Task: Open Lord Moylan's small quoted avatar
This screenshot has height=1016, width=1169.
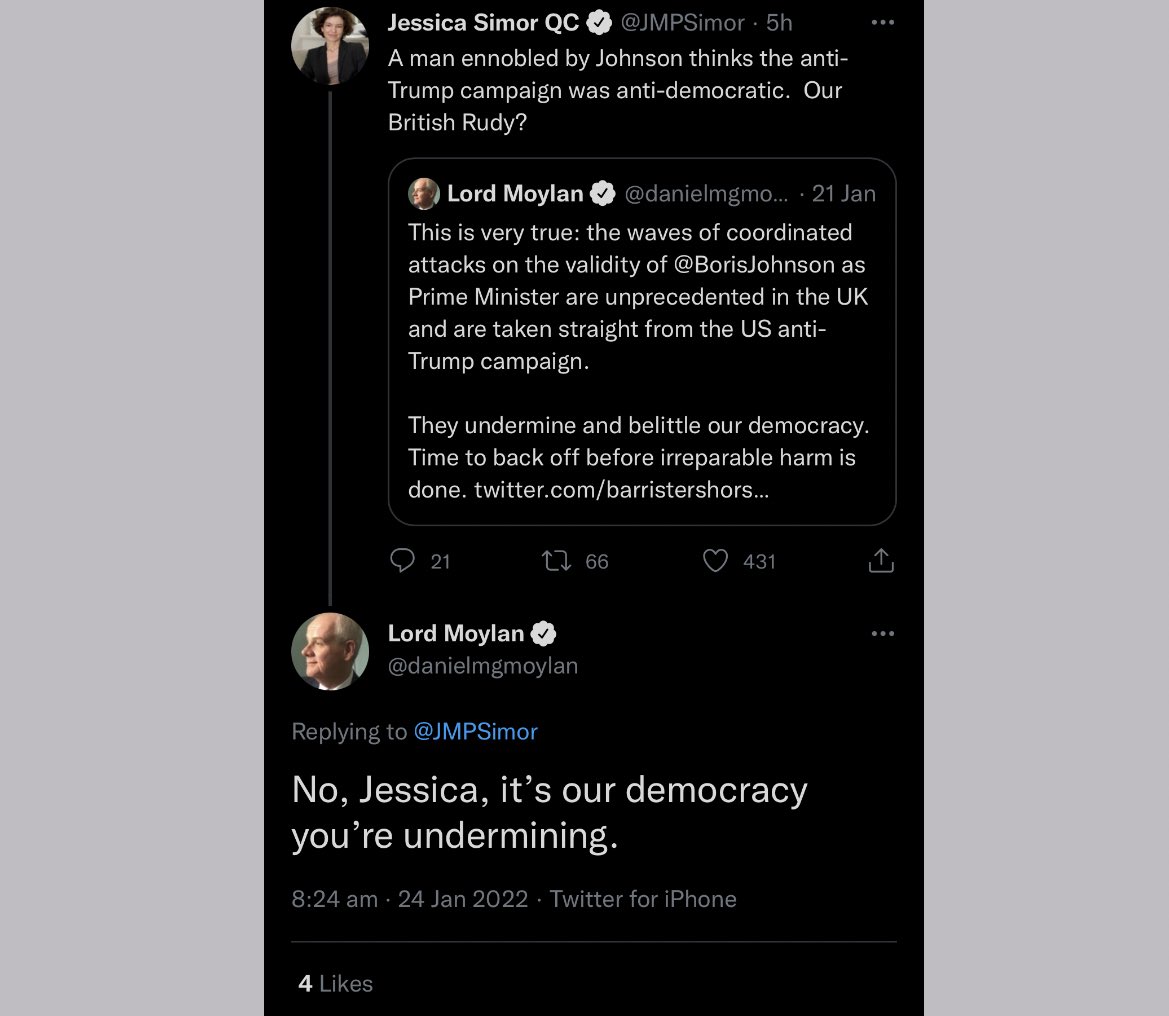Action: pos(423,194)
